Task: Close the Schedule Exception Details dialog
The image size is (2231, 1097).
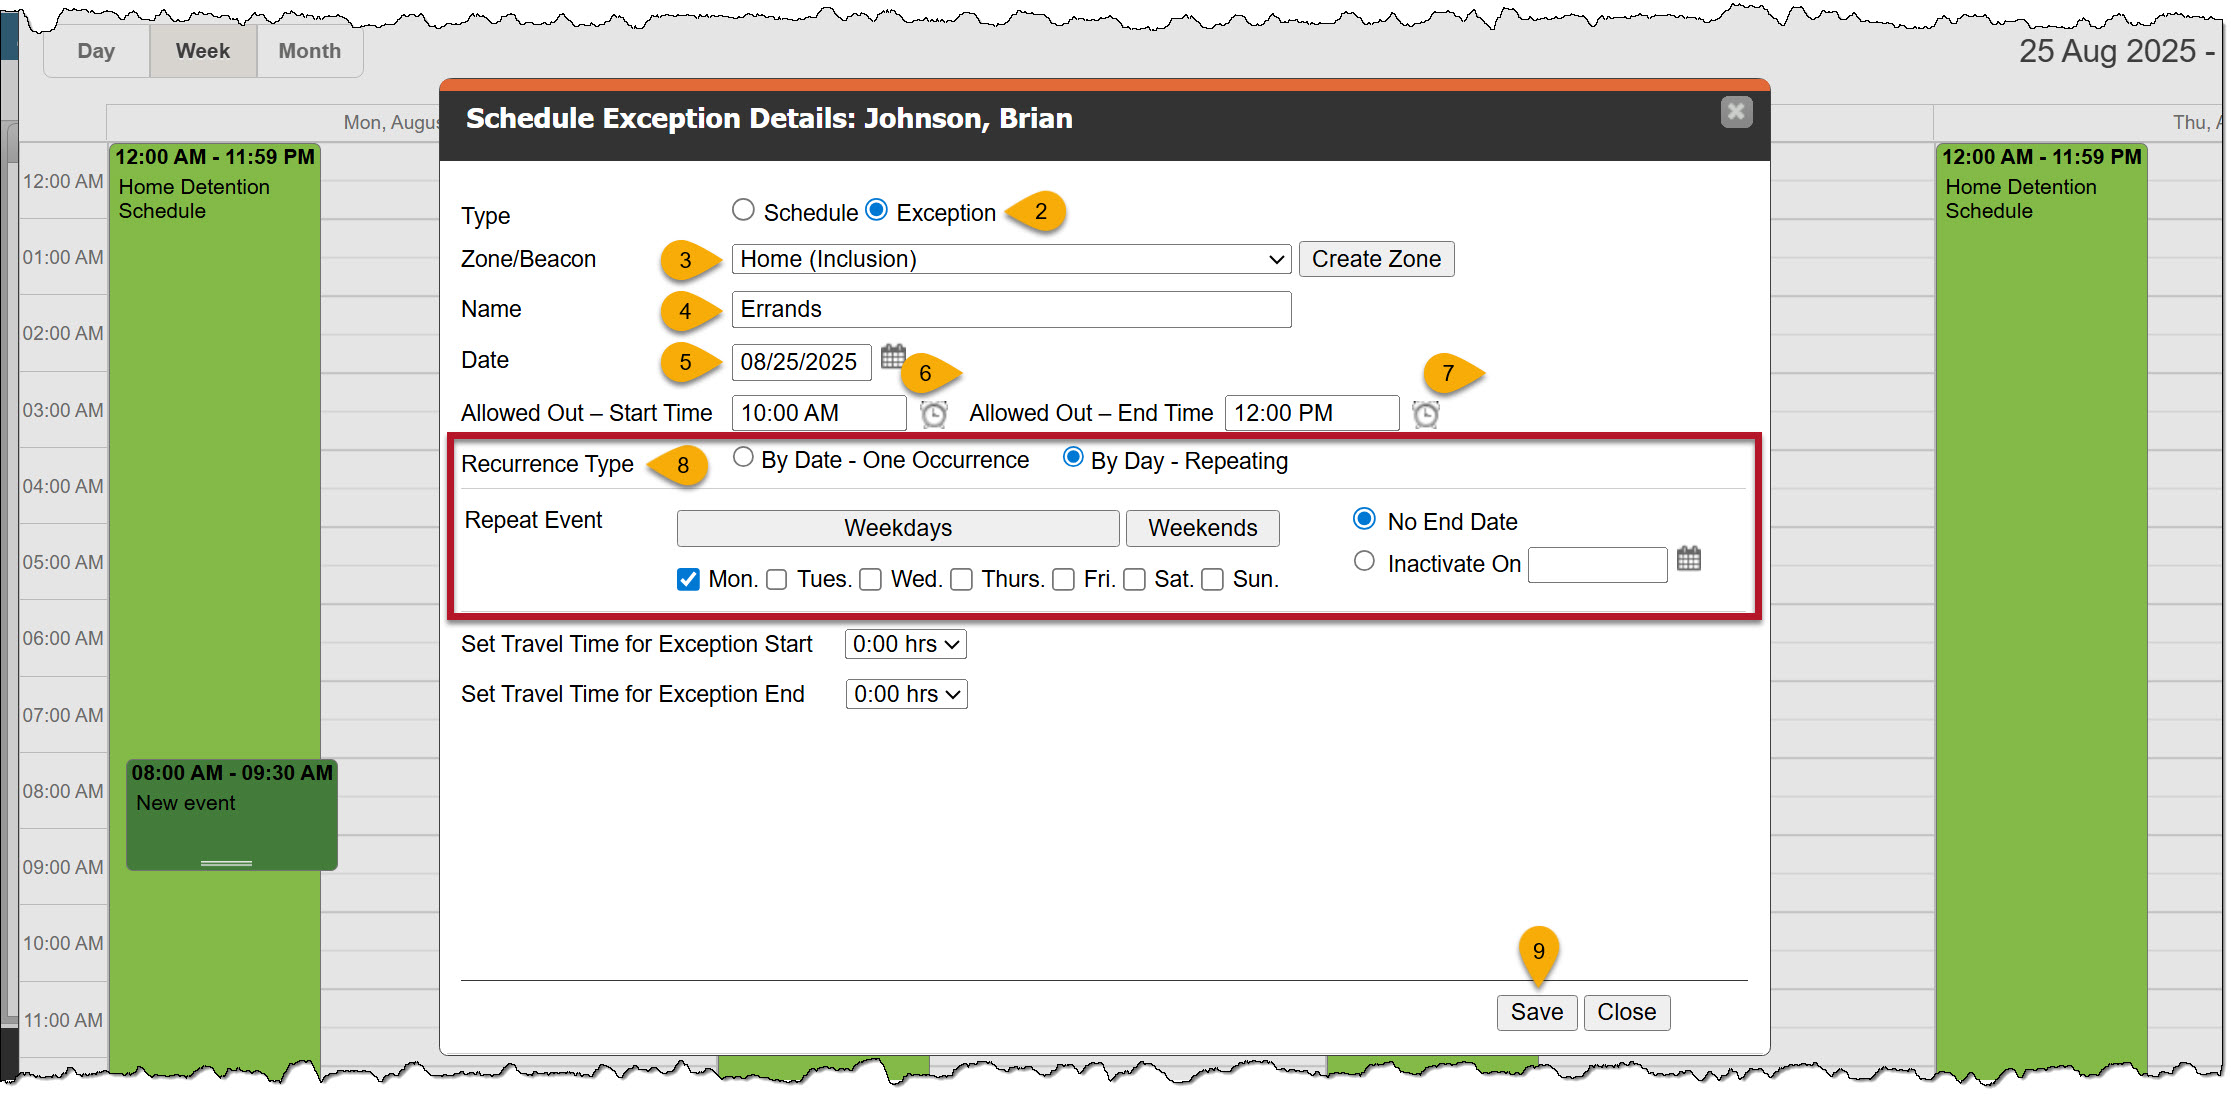Action: pos(1736,112)
